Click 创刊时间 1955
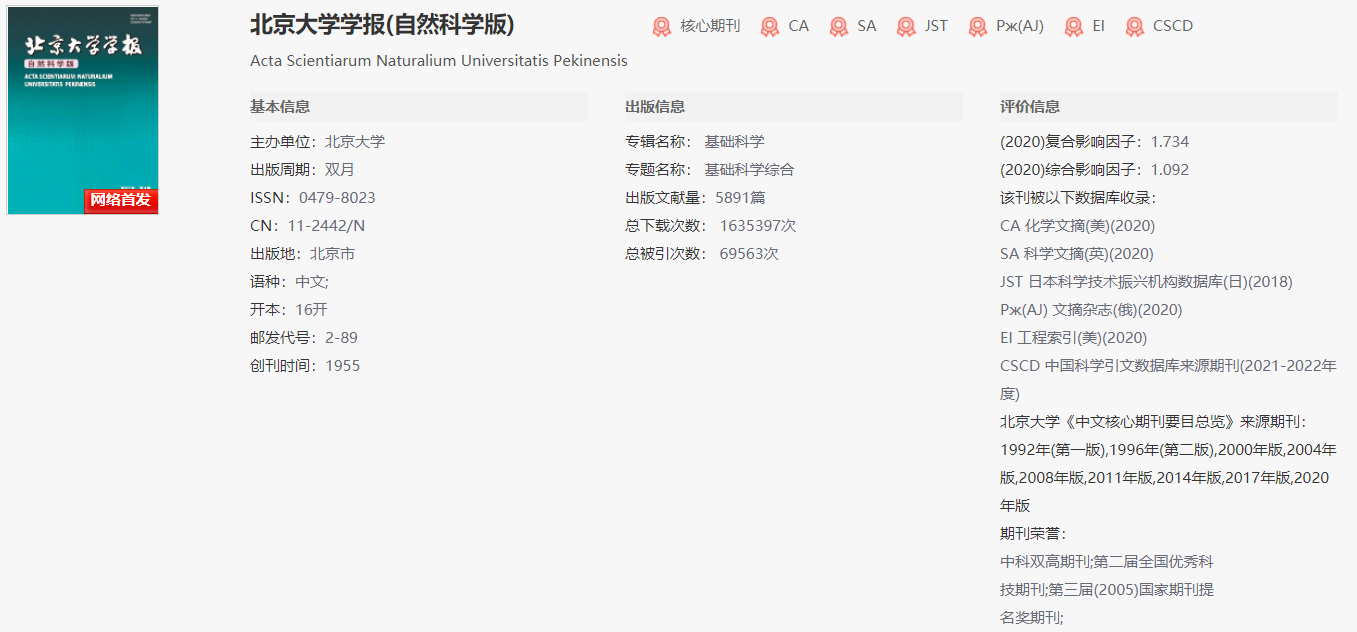Screen dimensions: 1357x632 pos(305,366)
